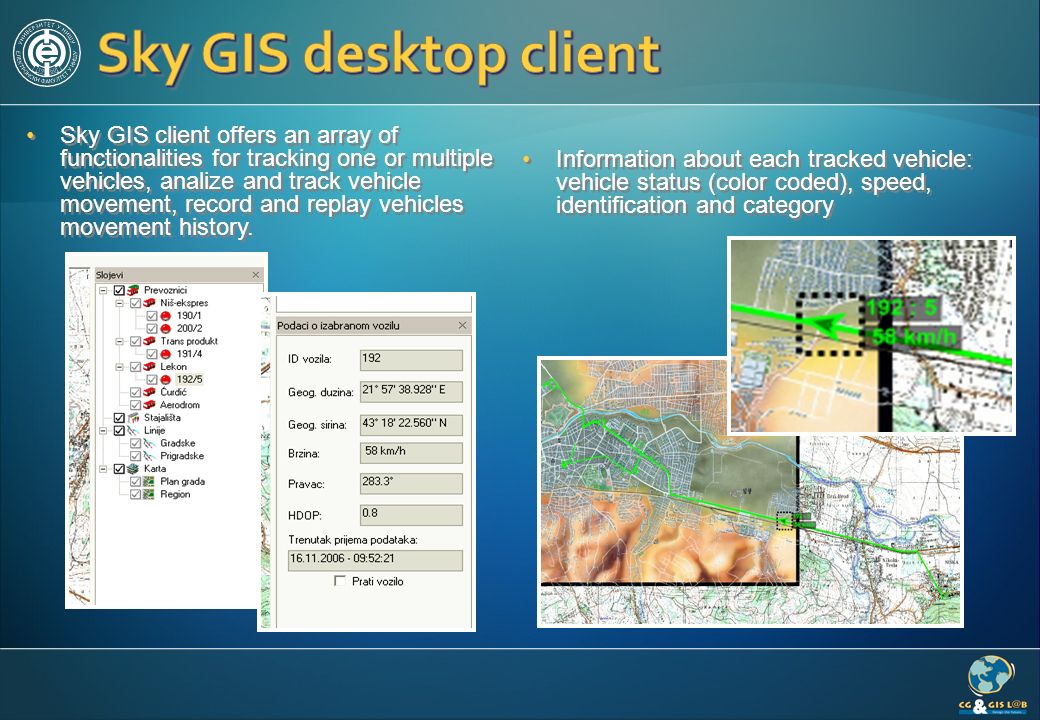The height and width of the screenshot is (720, 1040).
Task: Uncheck the Niš-ekspres checkbox
Action: coord(135,303)
